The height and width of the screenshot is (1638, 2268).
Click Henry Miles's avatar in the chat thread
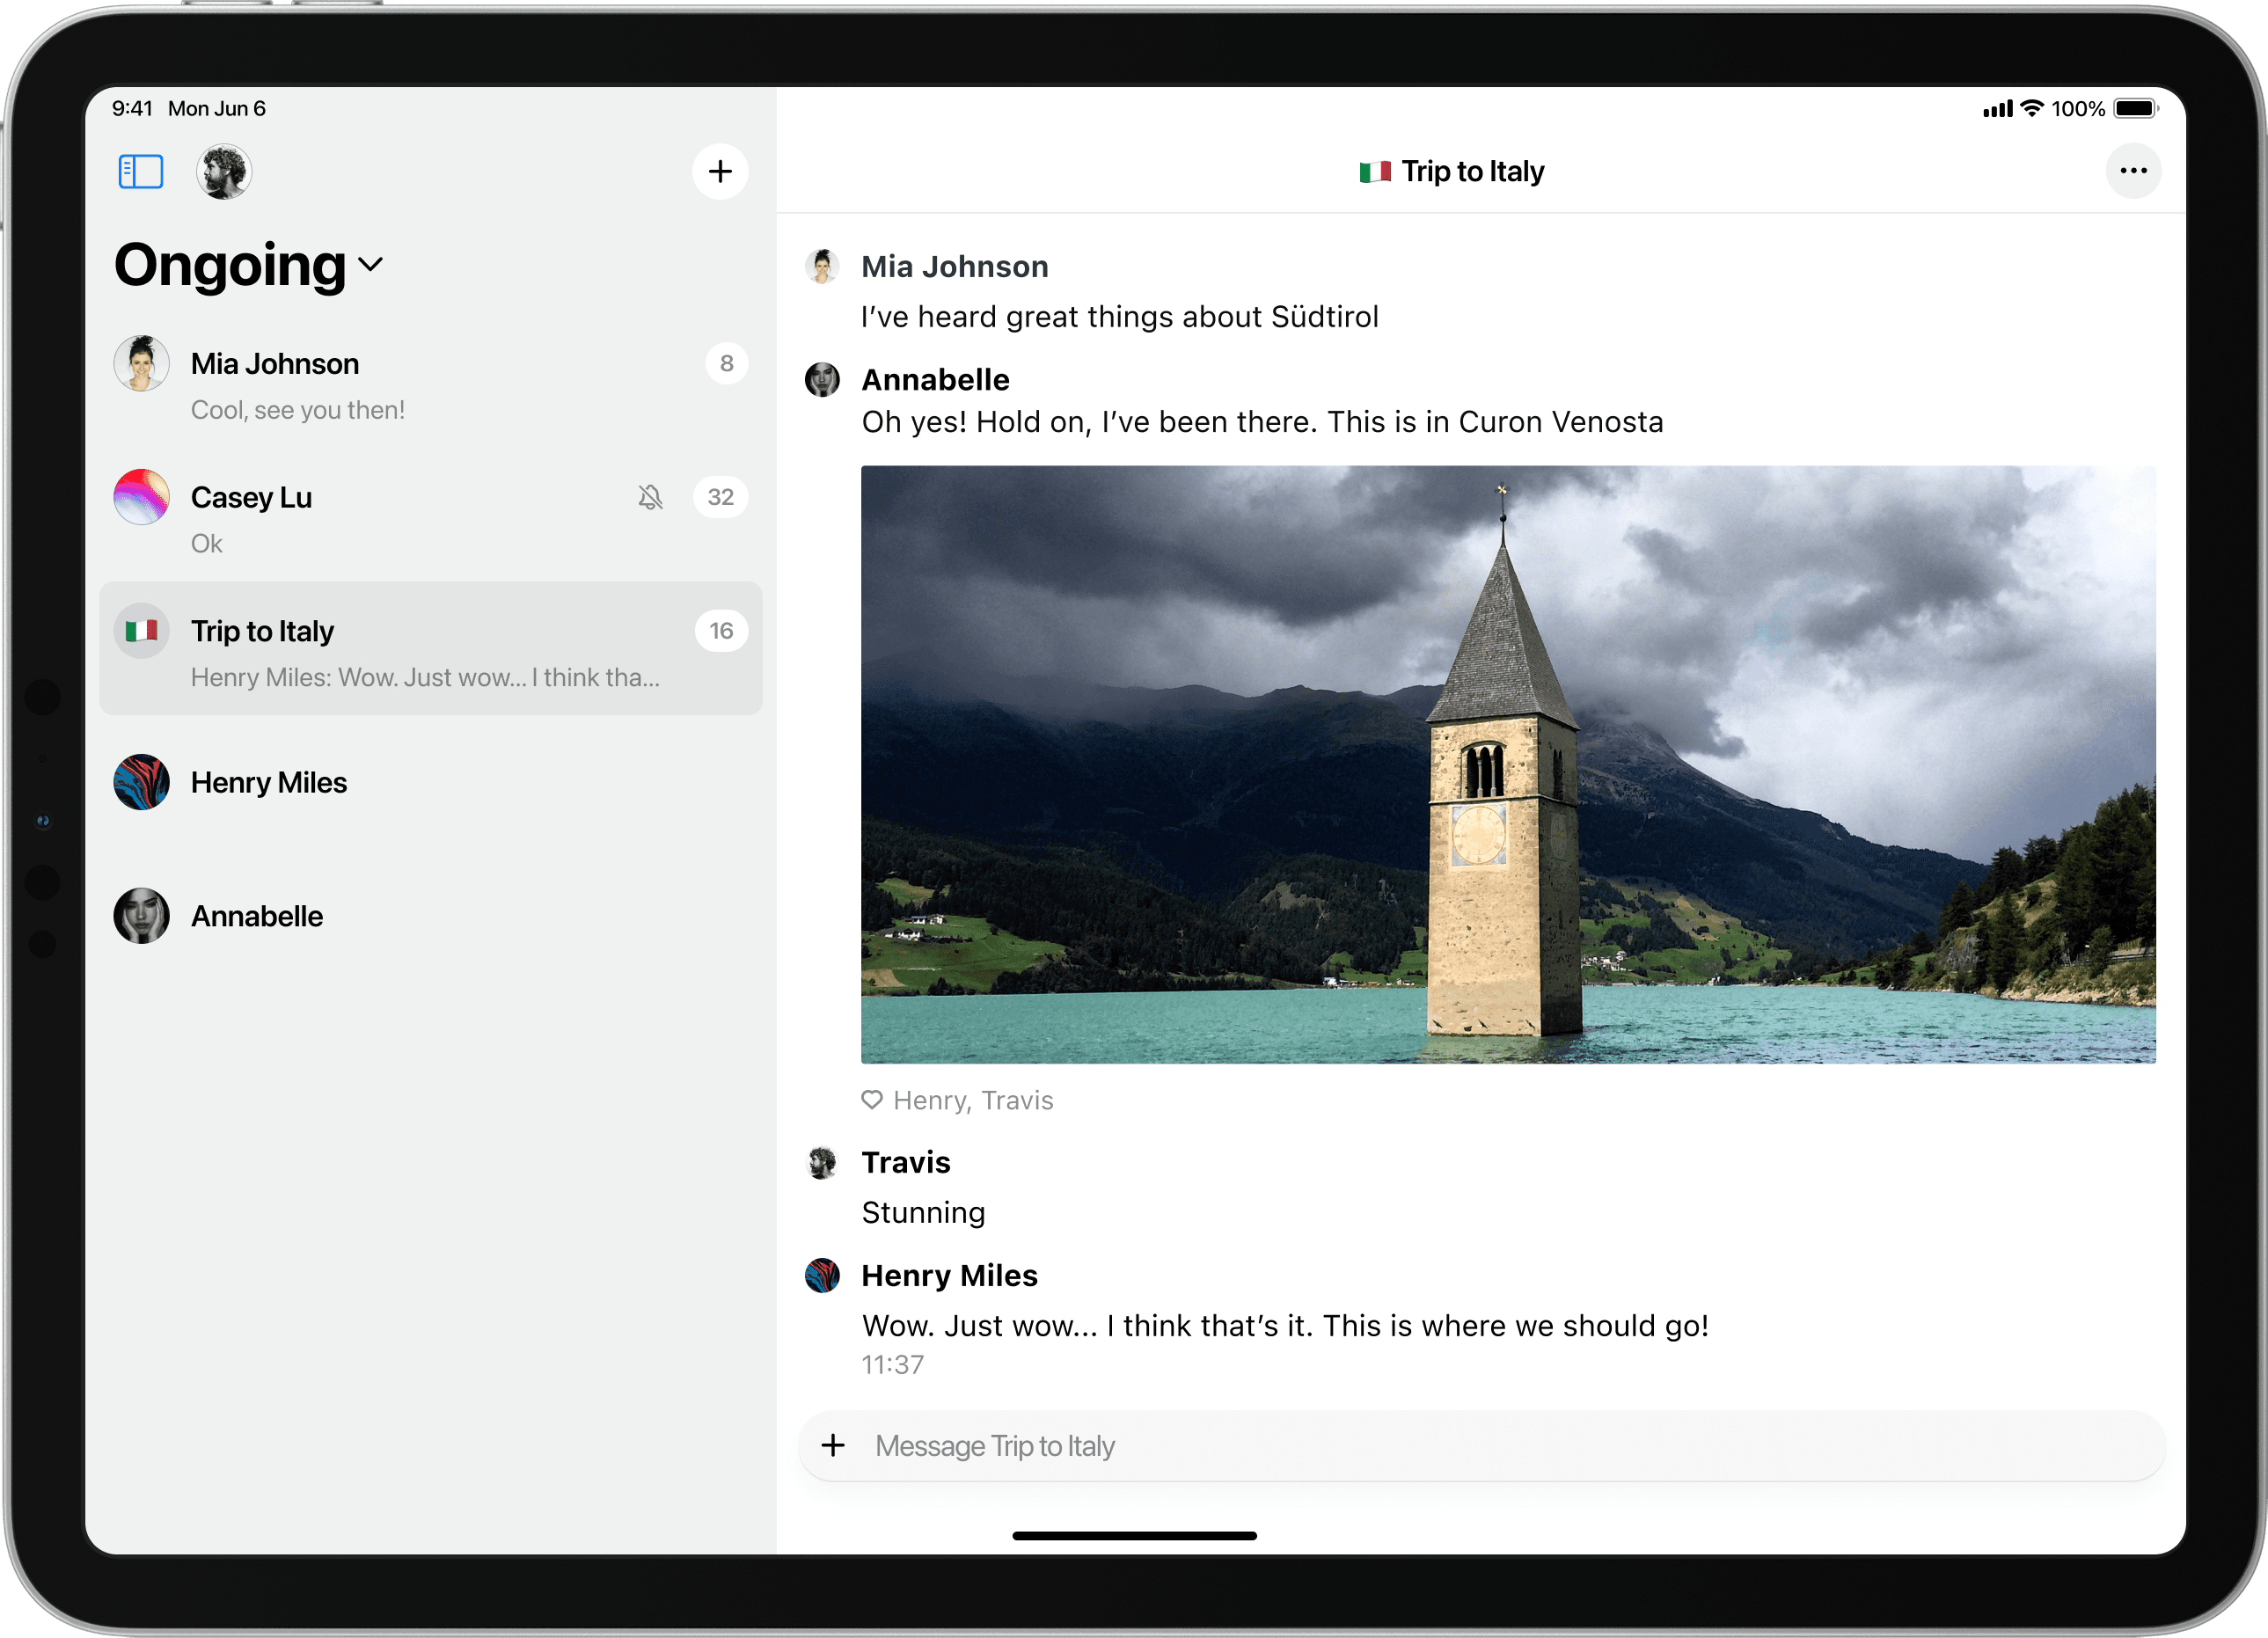822,1276
